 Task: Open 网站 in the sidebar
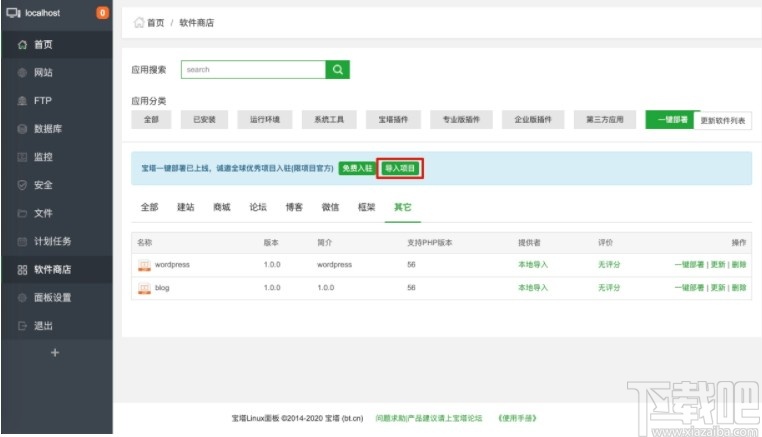(57, 73)
